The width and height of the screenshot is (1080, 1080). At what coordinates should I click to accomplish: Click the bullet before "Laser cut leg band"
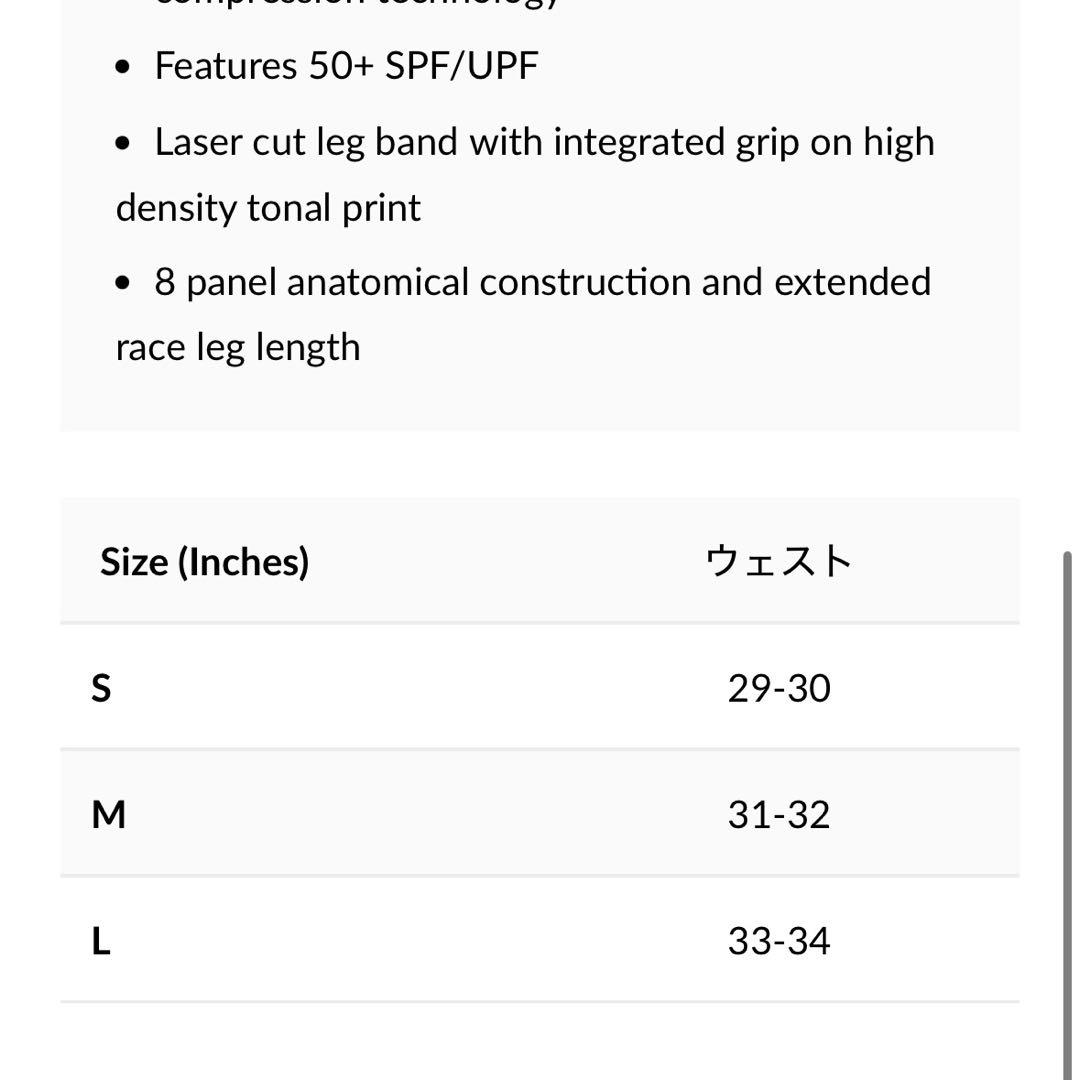point(123,143)
